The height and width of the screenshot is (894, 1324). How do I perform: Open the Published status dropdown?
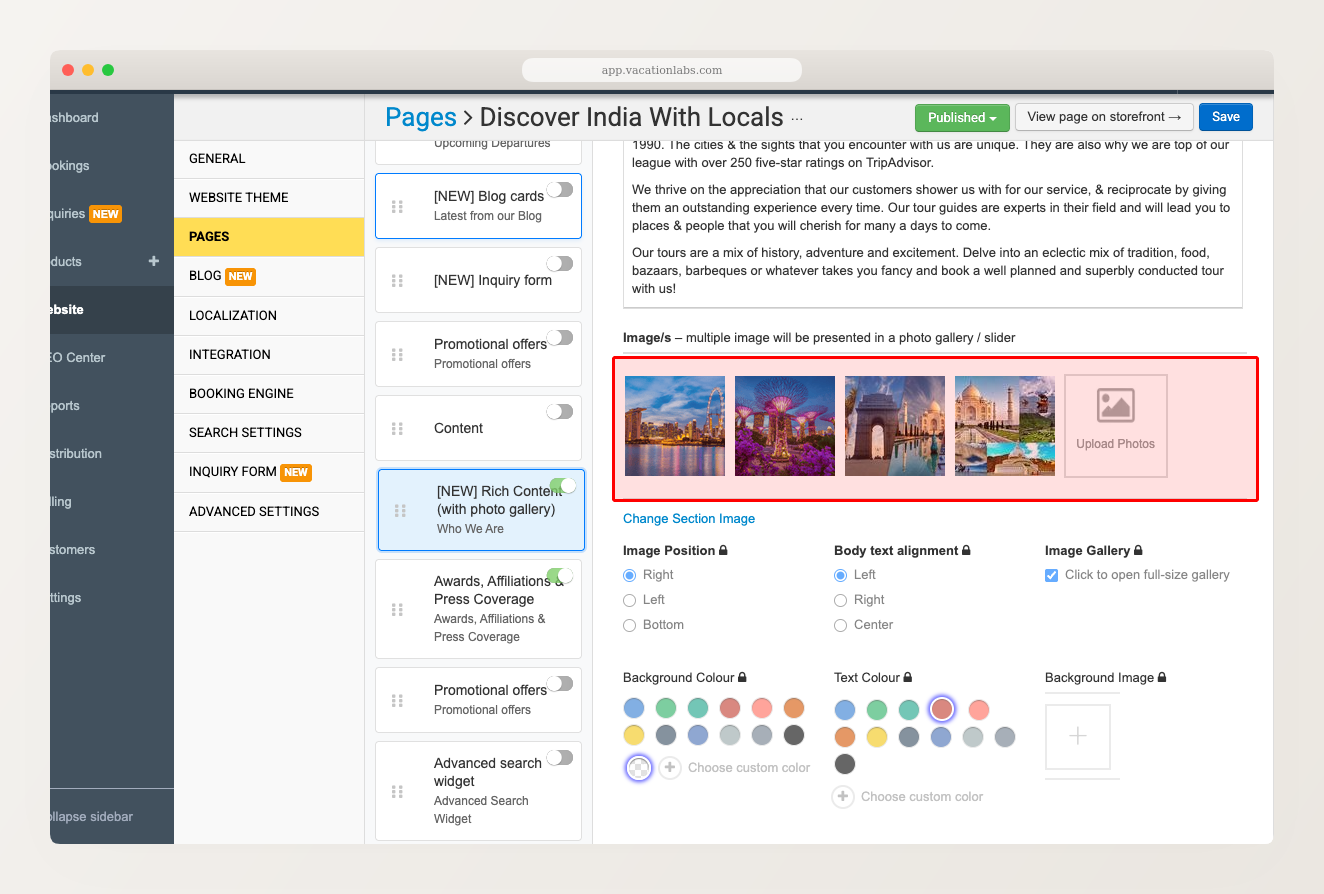pos(961,117)
